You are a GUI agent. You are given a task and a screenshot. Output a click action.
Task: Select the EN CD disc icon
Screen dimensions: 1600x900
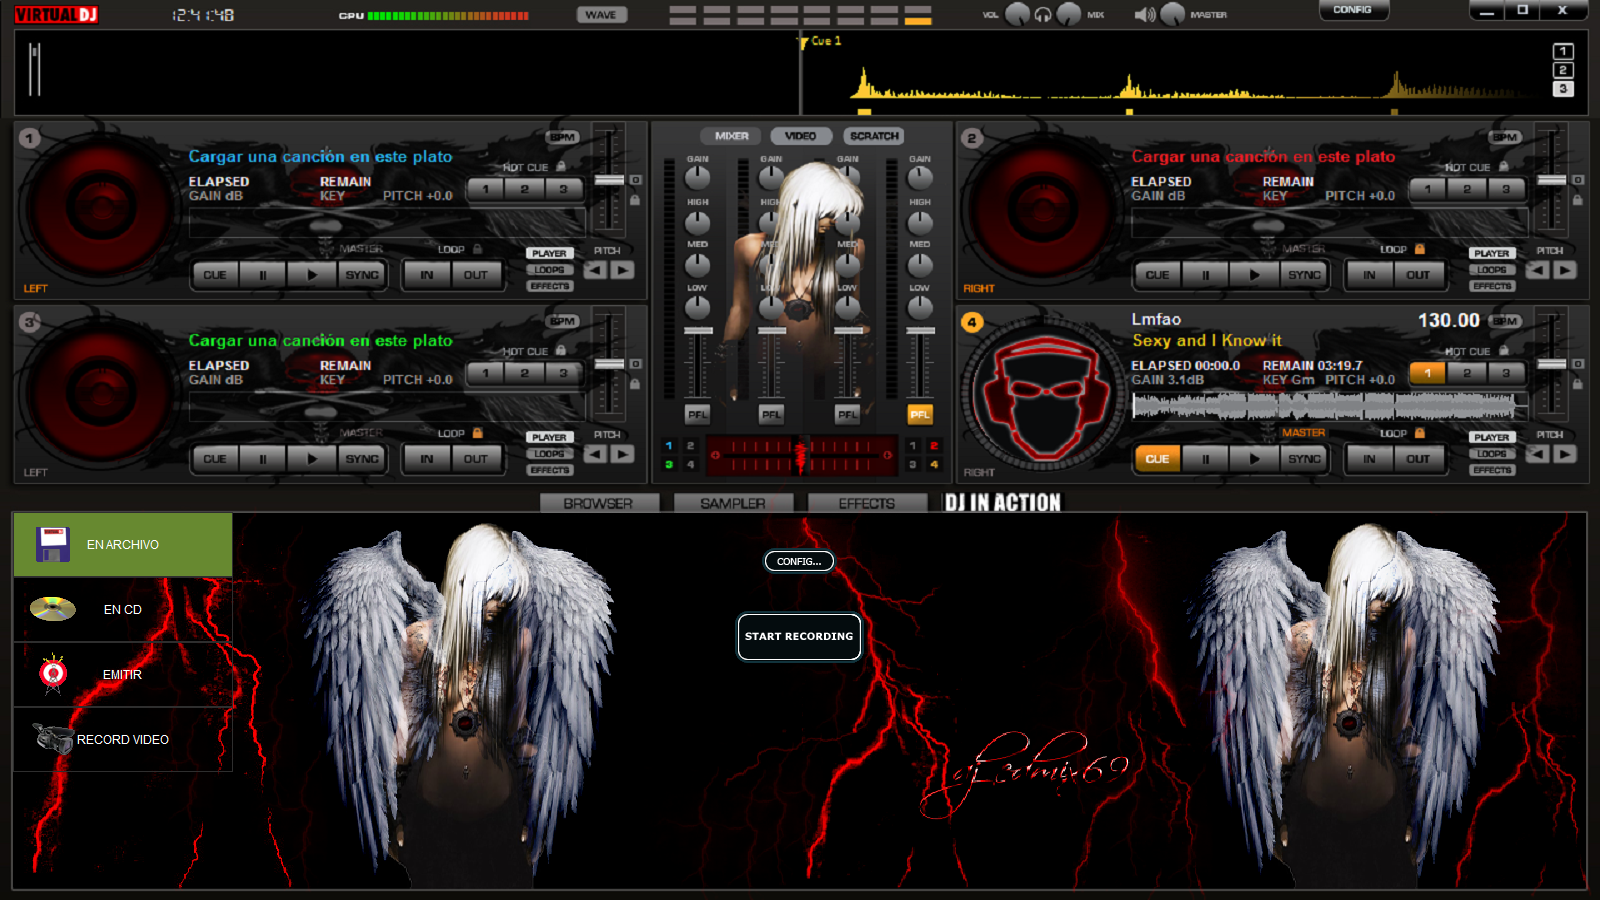tap(53, 609)
